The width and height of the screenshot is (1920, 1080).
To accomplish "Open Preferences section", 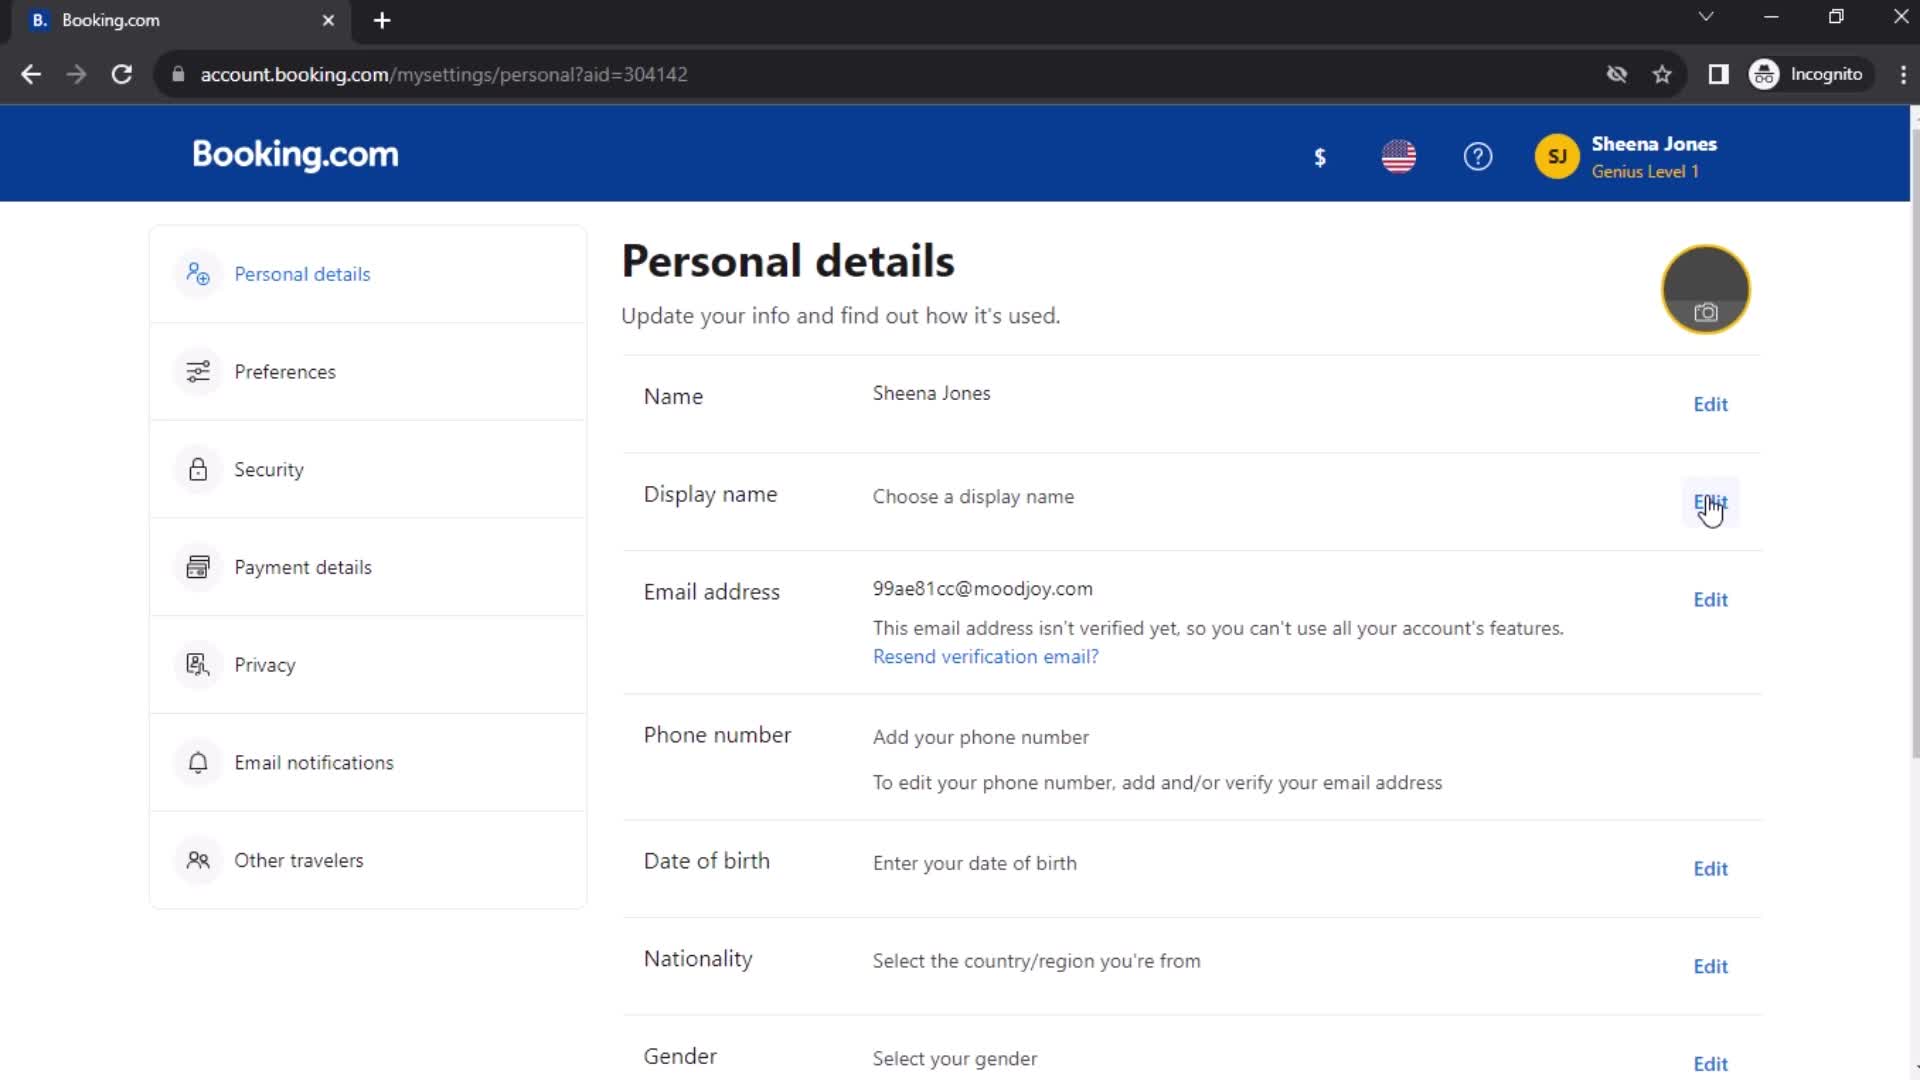I will pos(368,372).
